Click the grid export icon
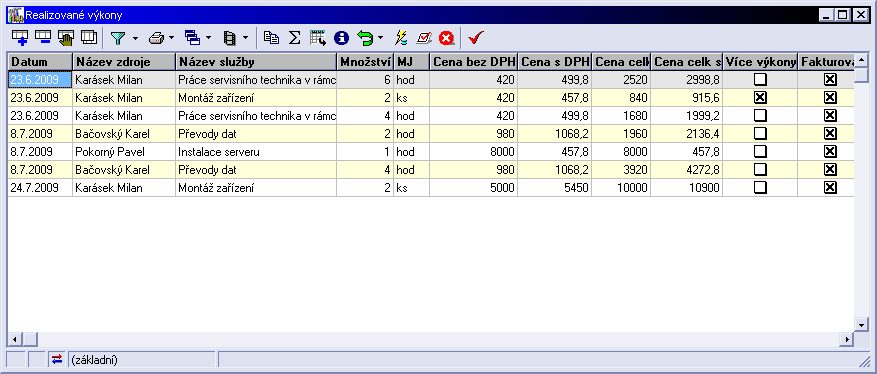Image resolution: width=877 pixels, height=374 pixels. tap(318, 38)
